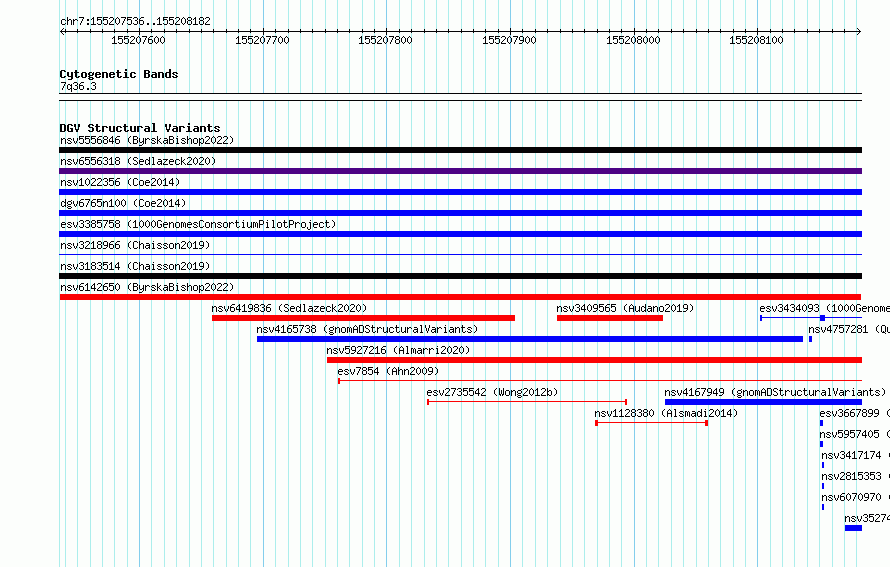
Task: Click the ruler's right arrow end
Action: 859,31
